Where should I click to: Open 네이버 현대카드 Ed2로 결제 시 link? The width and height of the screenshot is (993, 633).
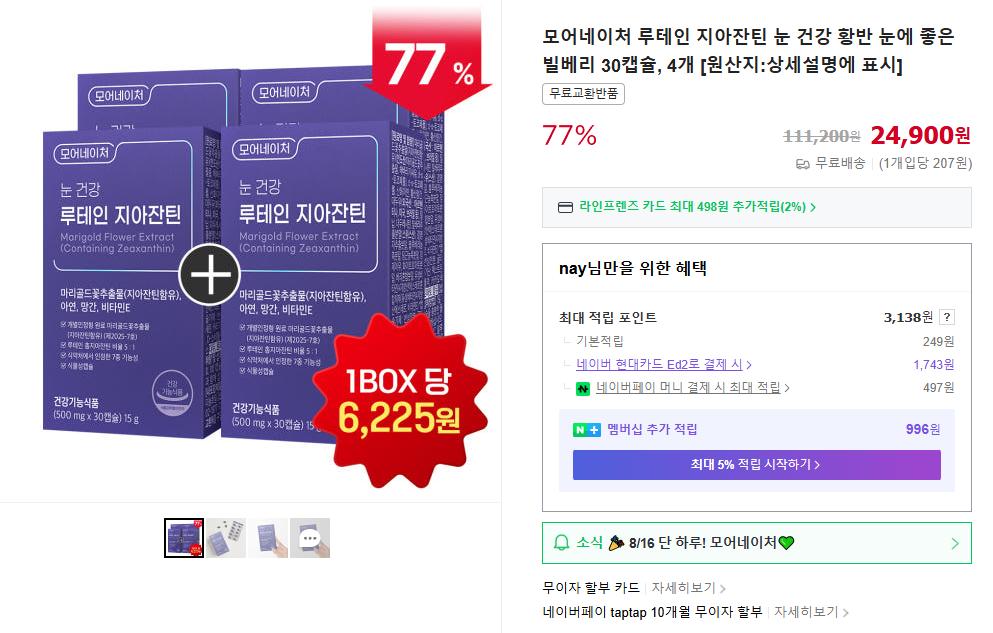coord(659,365)
